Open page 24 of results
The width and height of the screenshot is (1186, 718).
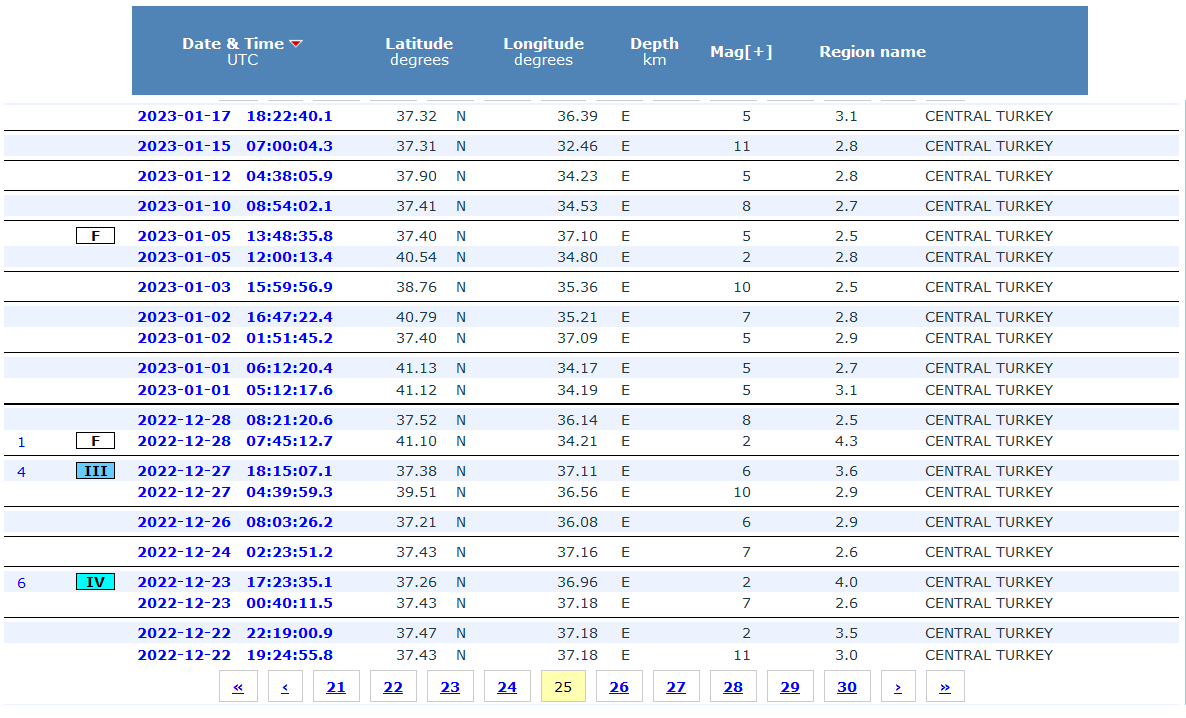pyautogui.click(x=507, y=687)
